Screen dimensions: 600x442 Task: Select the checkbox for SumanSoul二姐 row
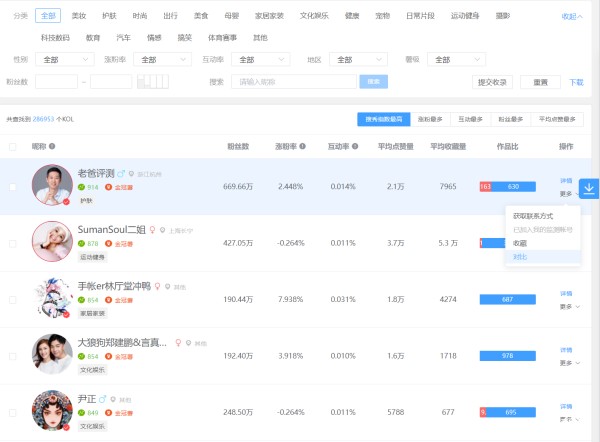pyautogui.click(x=13, y=243)
